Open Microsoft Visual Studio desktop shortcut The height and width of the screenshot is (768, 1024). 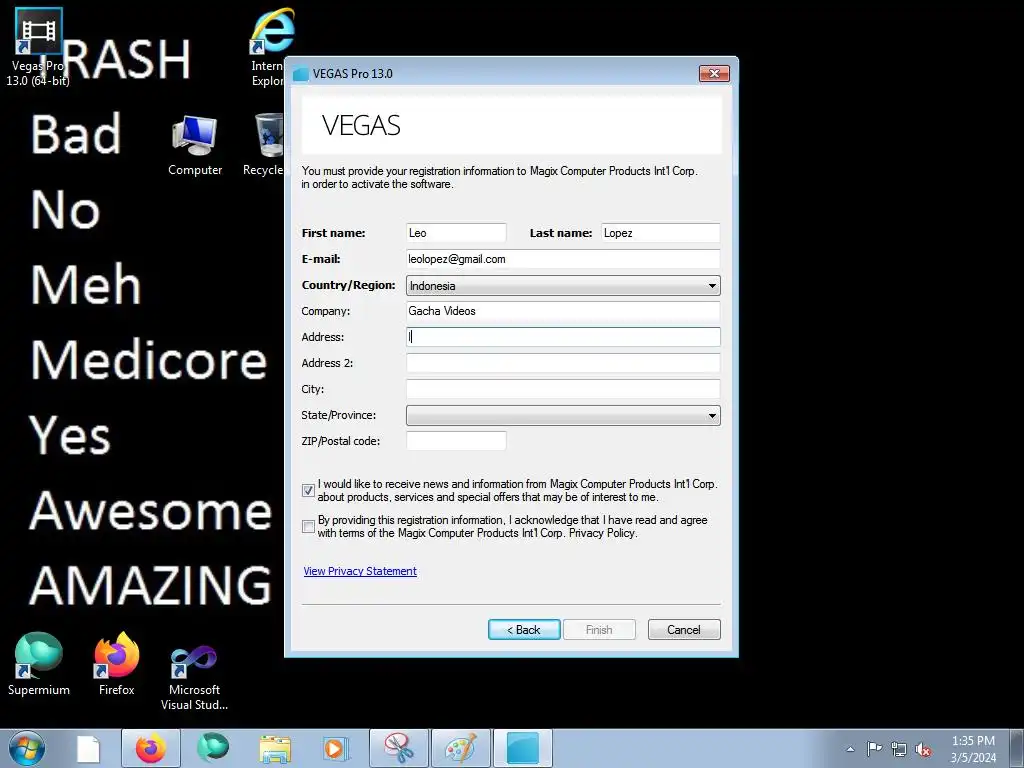pyautogui.click(x=195, y=677)
